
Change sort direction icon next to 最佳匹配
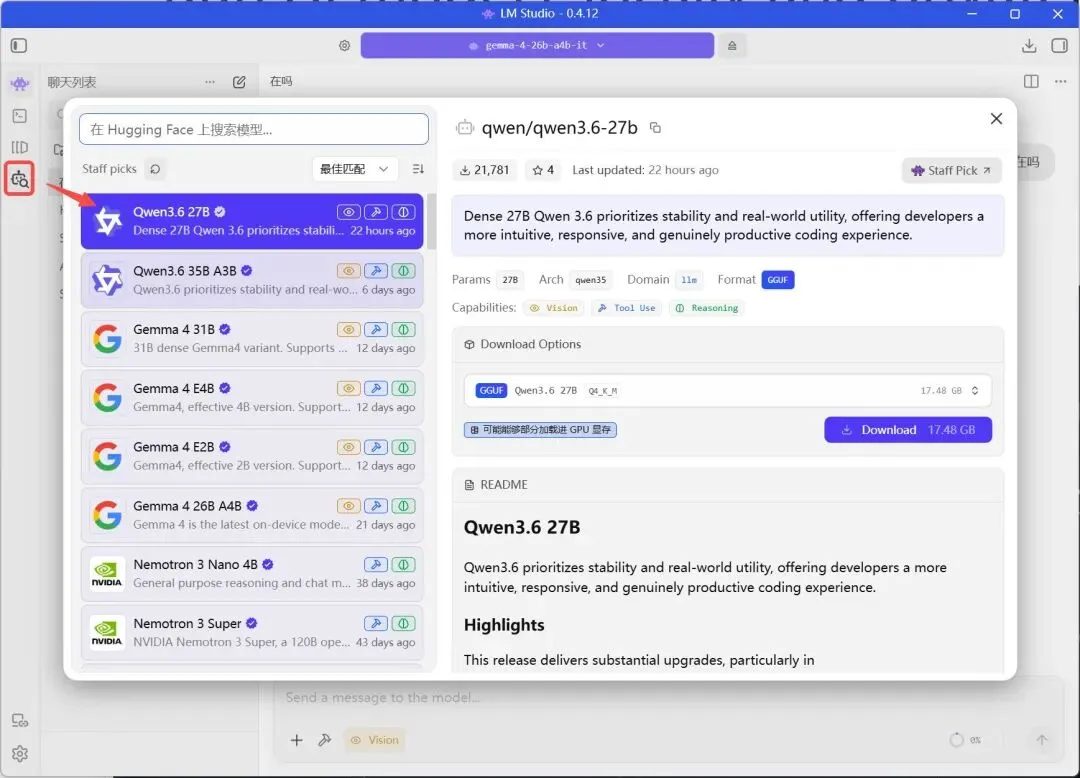coord(417,169)
